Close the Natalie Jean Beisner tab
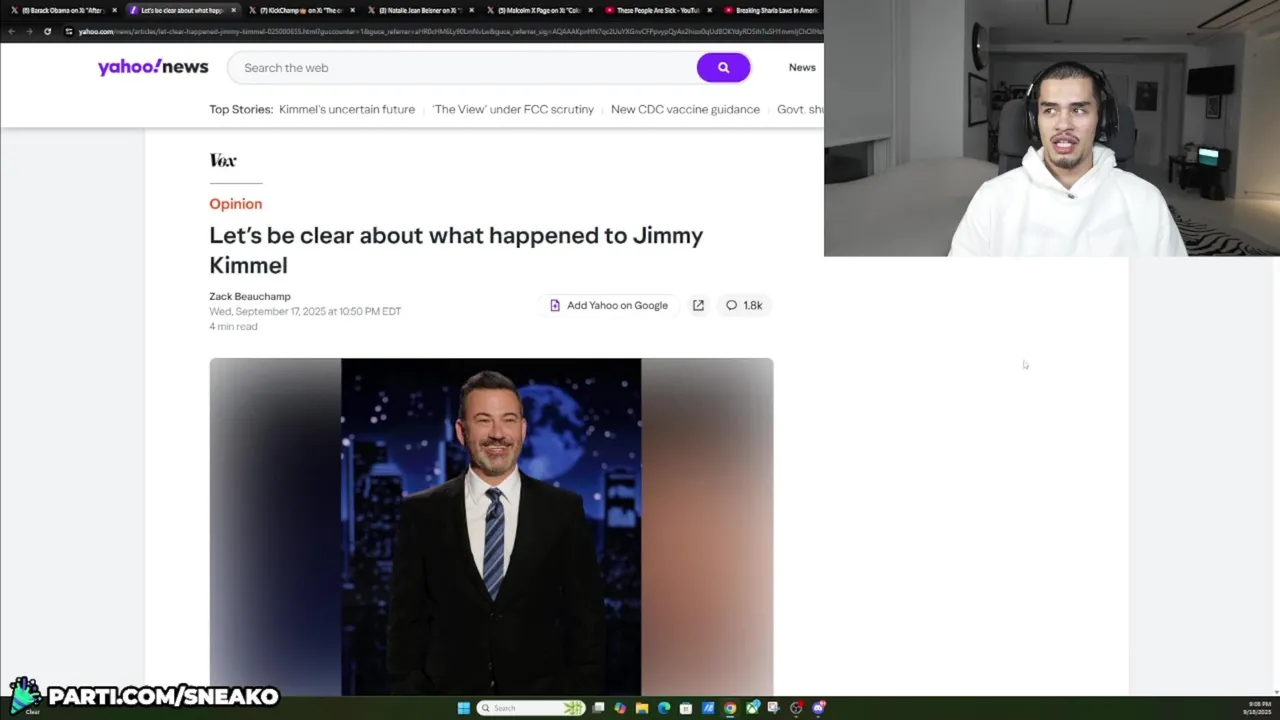1280x720 pixels. (x=471, y=10)
